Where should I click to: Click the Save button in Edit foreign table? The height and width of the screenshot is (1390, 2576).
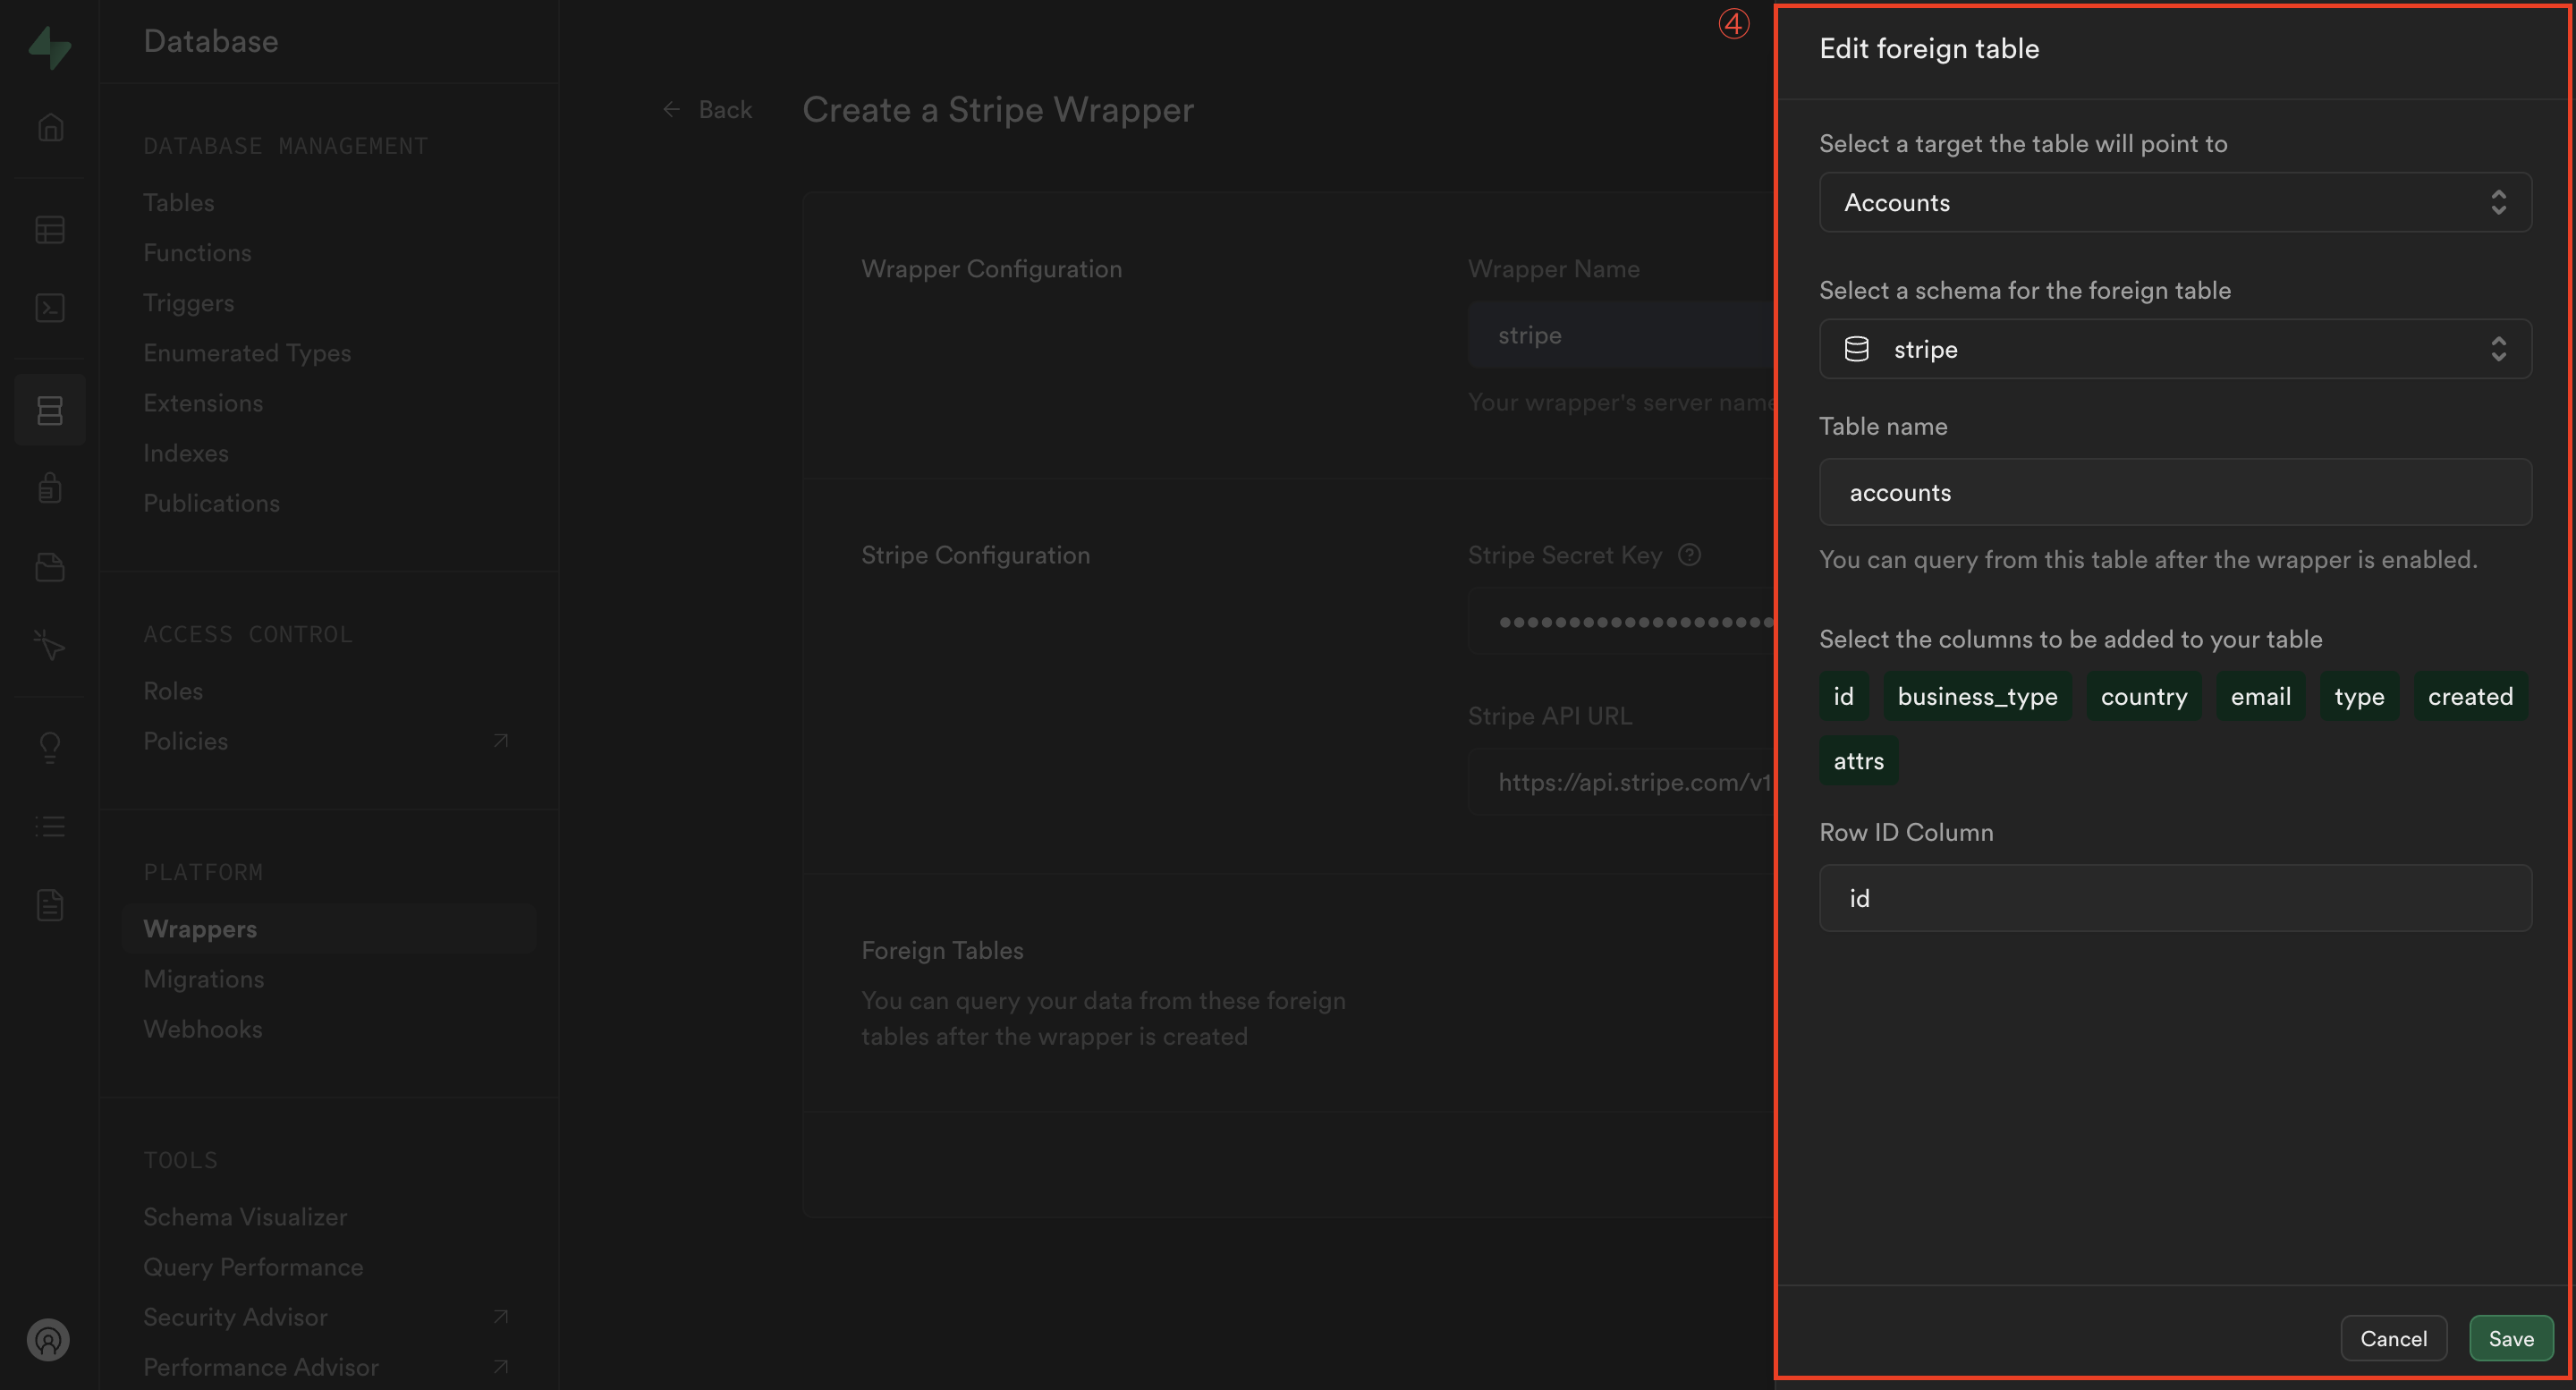(x=2511, y=1337)
